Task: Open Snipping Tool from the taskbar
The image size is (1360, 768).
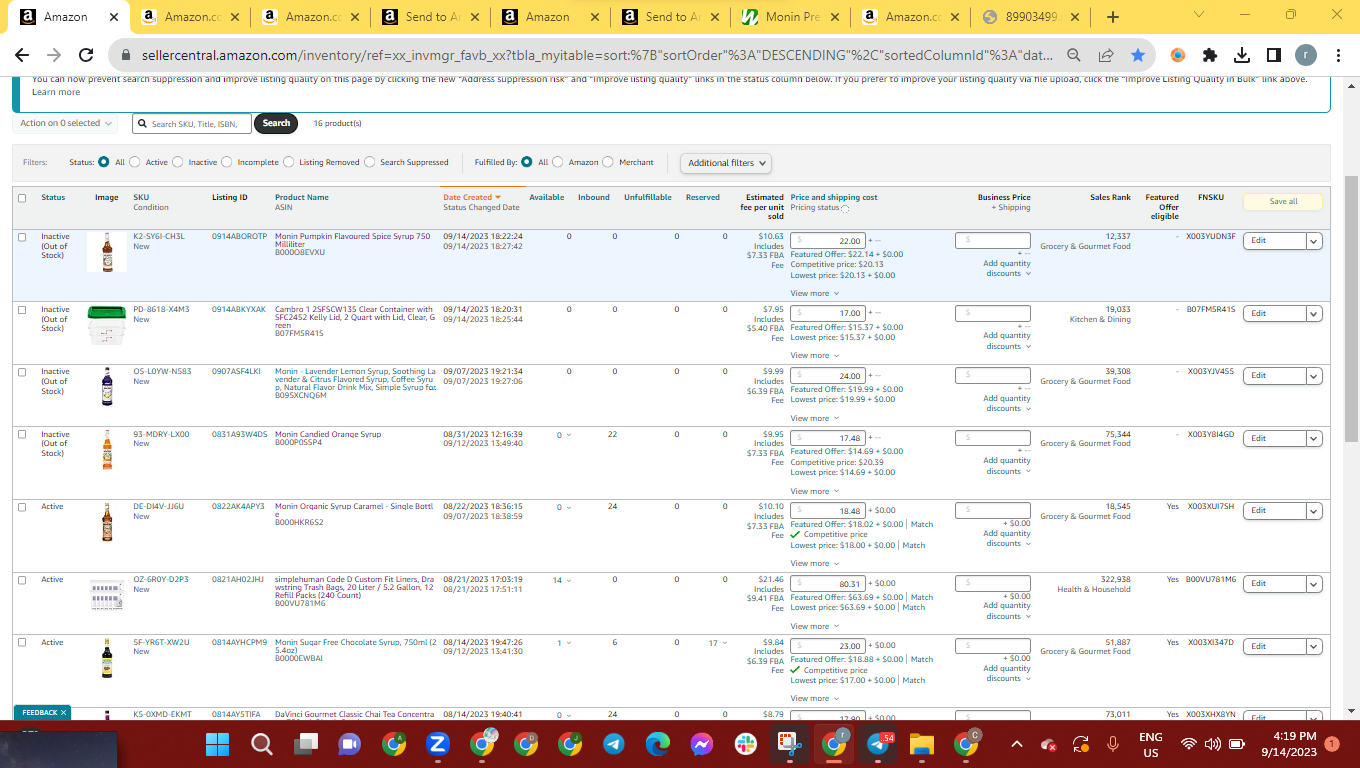Action: (x=789, y=744)
